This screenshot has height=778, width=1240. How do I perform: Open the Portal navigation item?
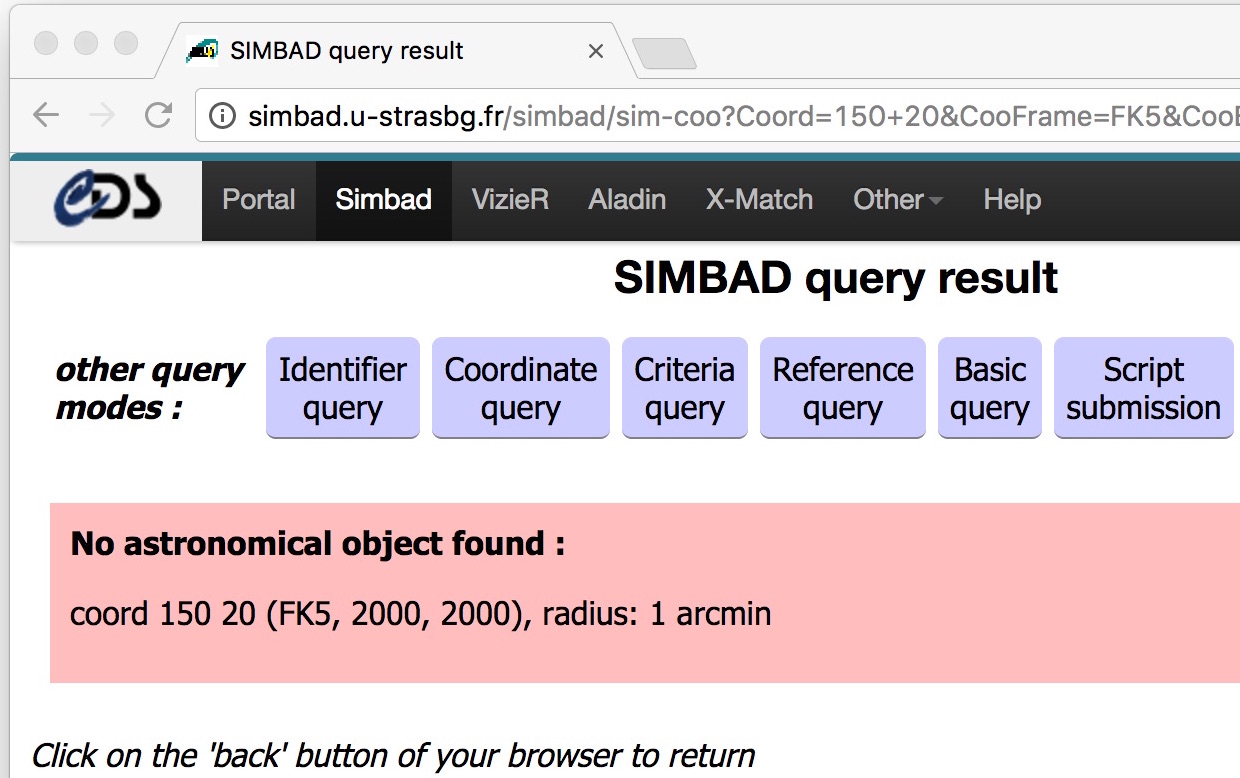pyautogui.click(x=259, y=200)
